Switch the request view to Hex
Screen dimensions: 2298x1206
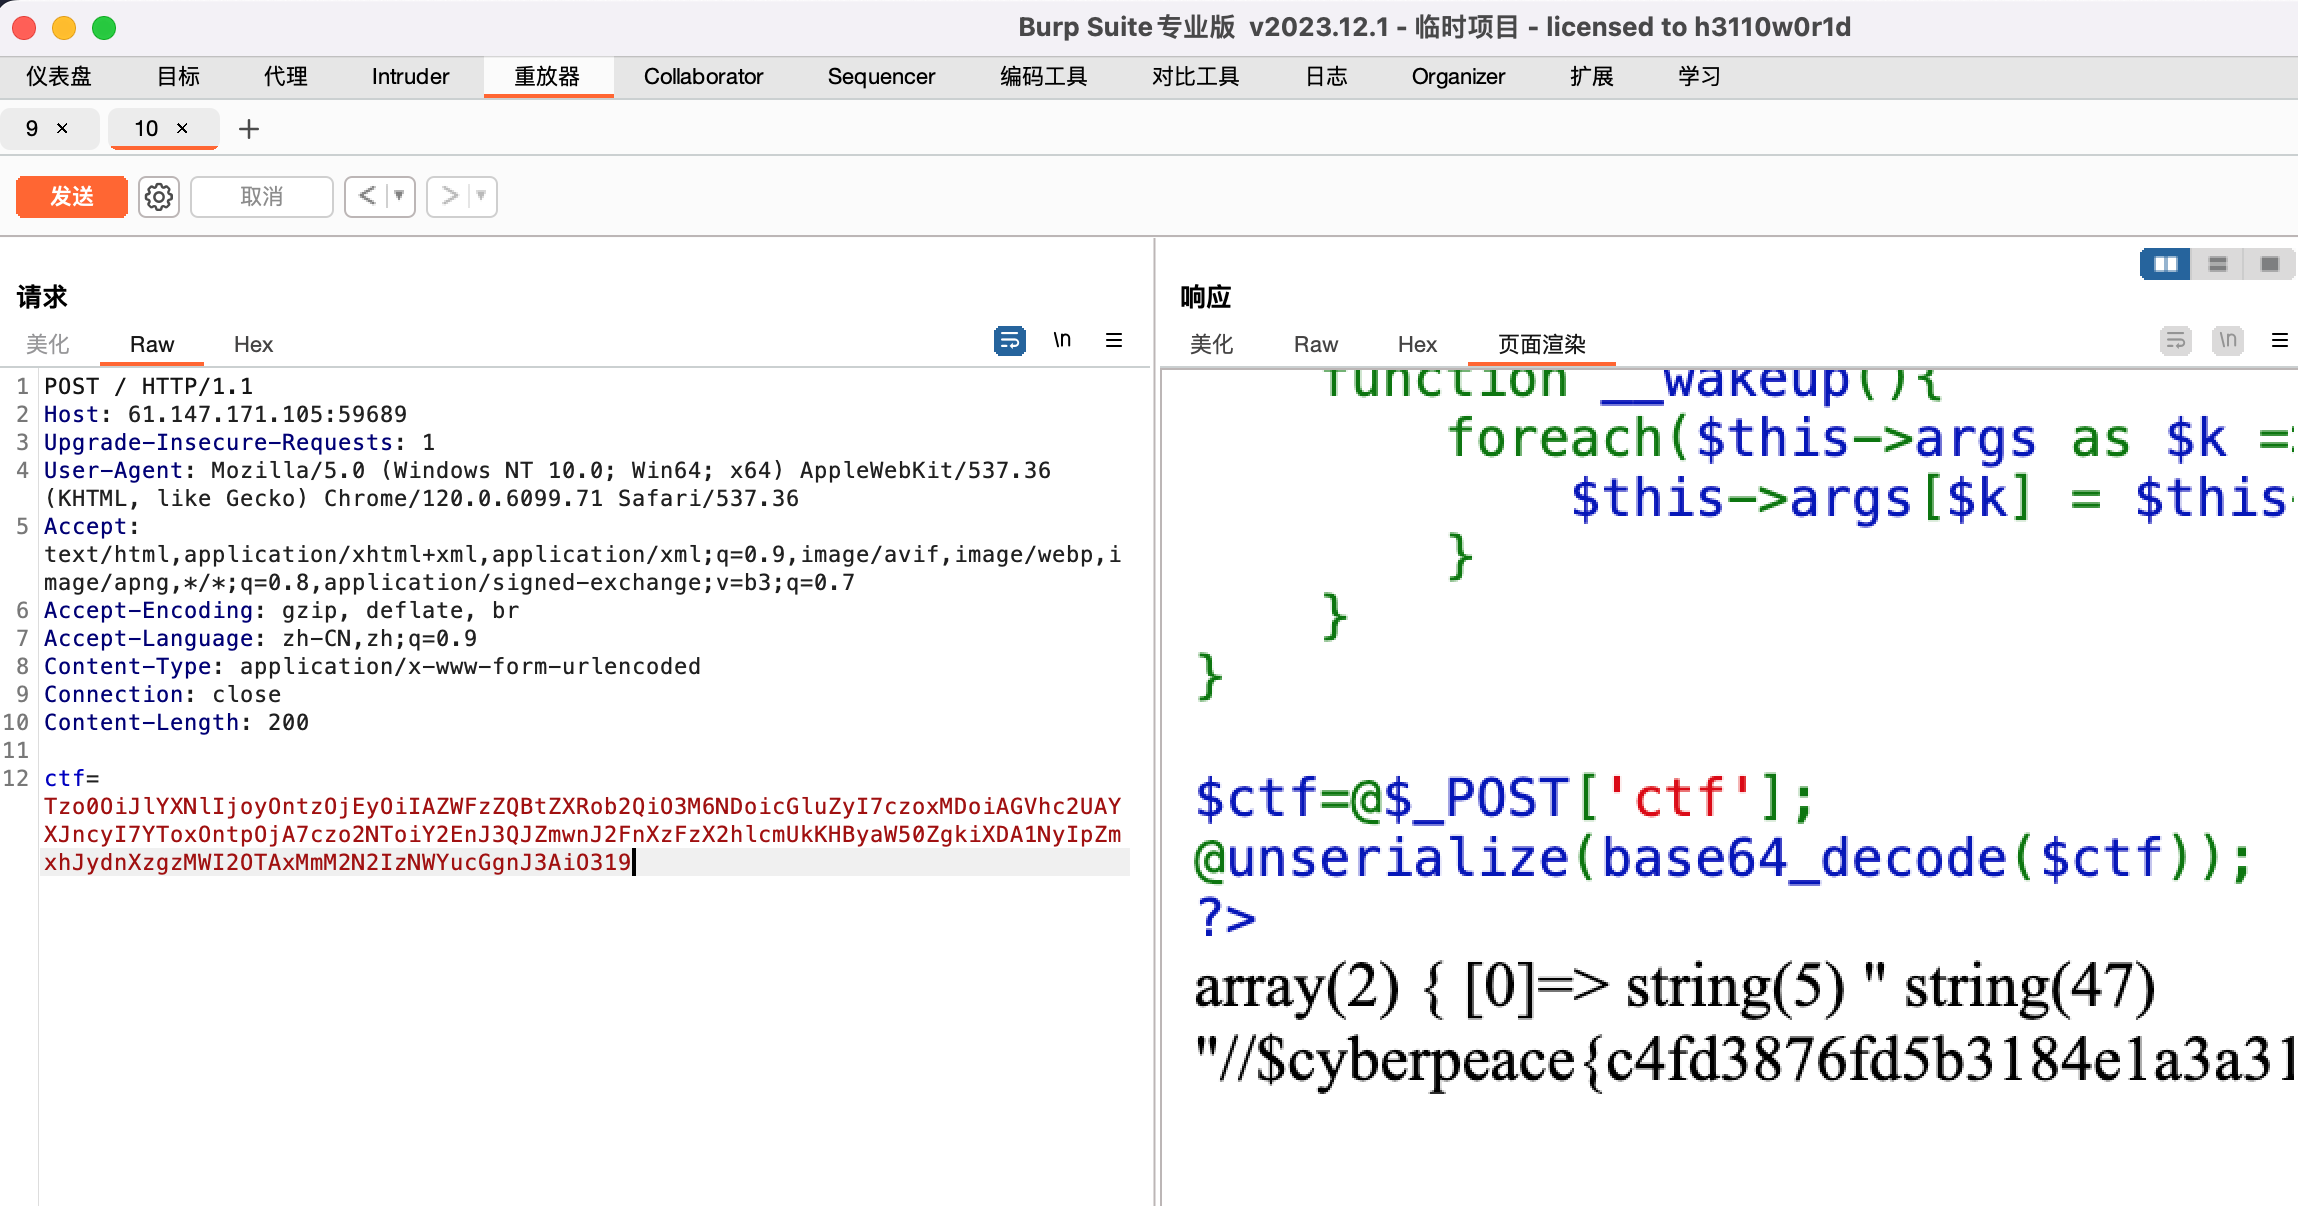[253, 344]
